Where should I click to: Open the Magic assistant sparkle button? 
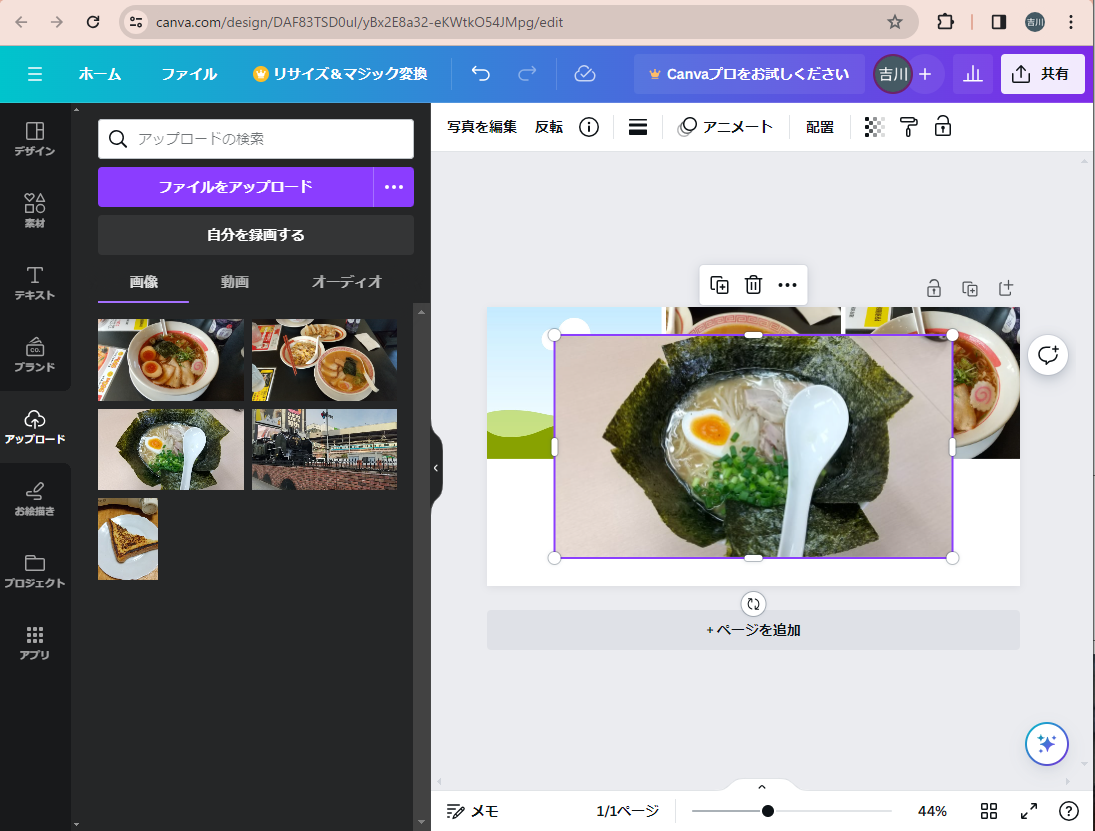(x=1046, y=743)
